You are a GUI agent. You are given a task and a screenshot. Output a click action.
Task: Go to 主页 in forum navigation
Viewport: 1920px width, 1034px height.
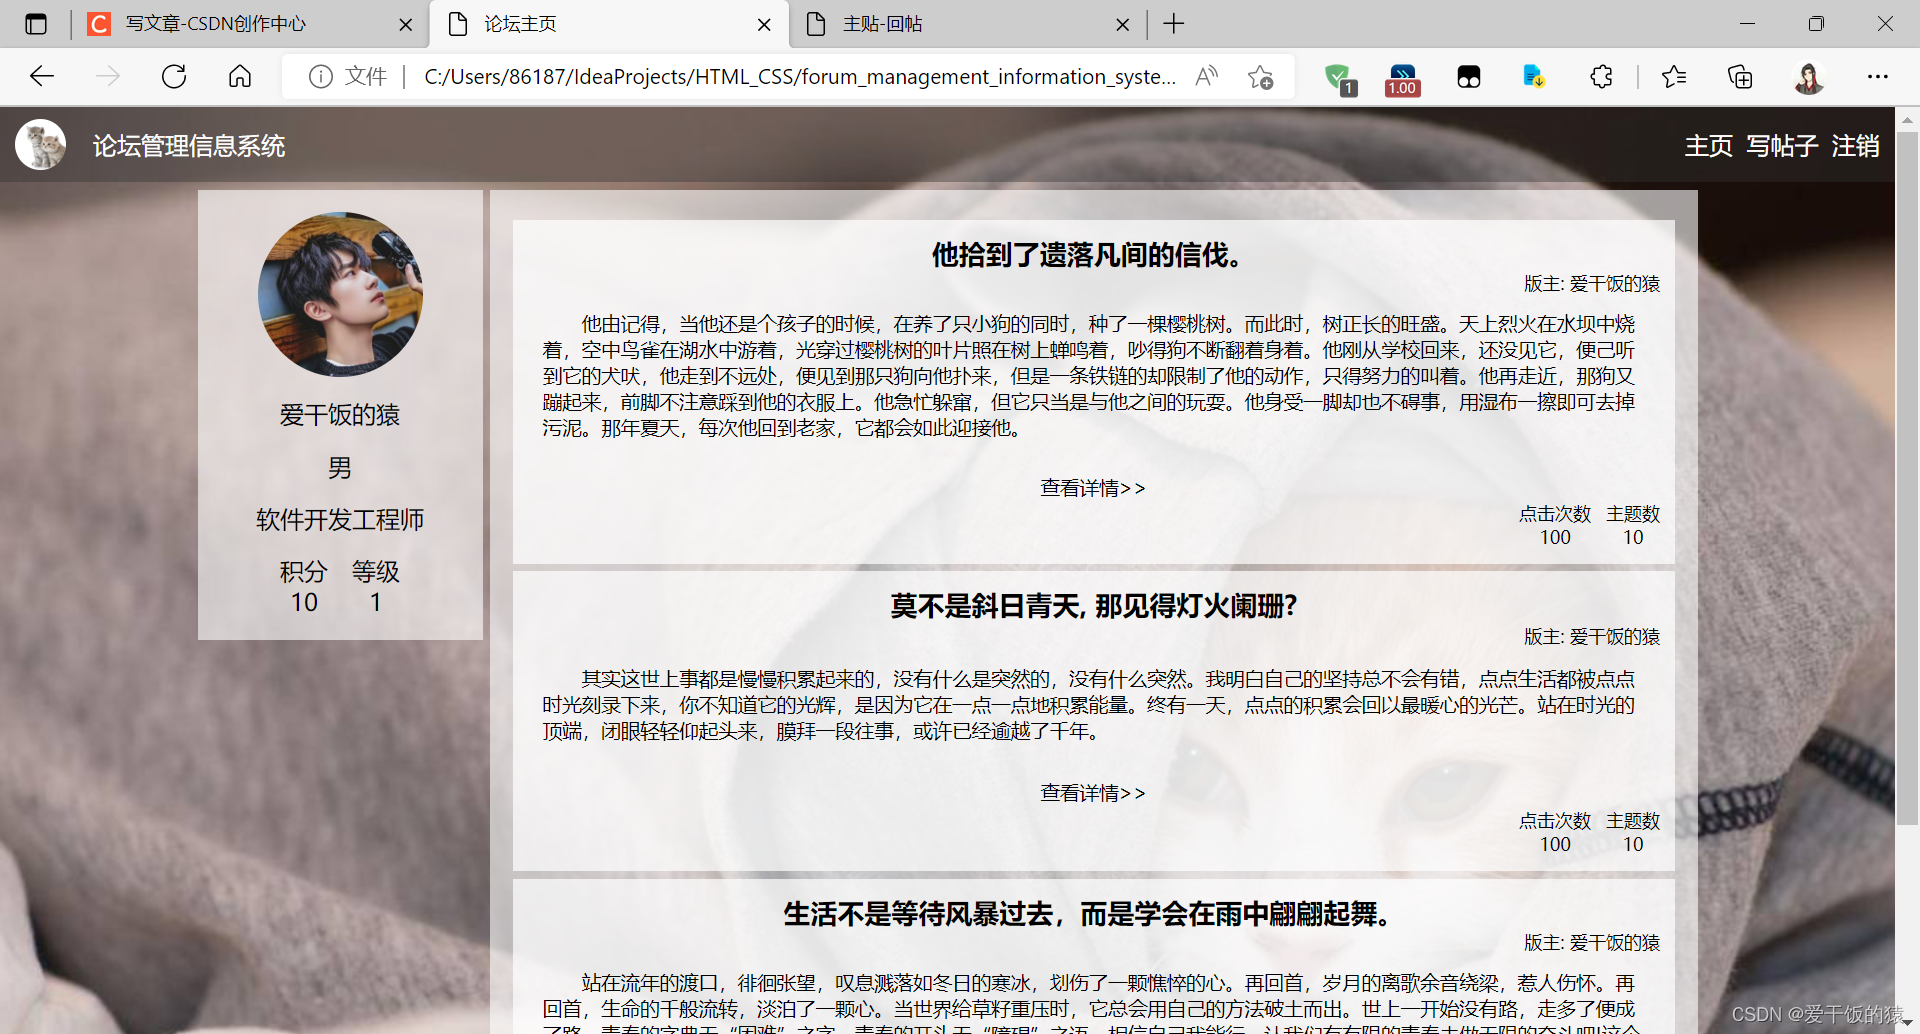pos(1708,146)
